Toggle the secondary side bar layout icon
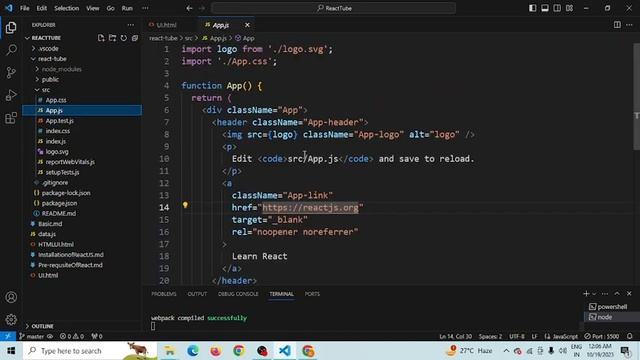 (x=557, y=8)
